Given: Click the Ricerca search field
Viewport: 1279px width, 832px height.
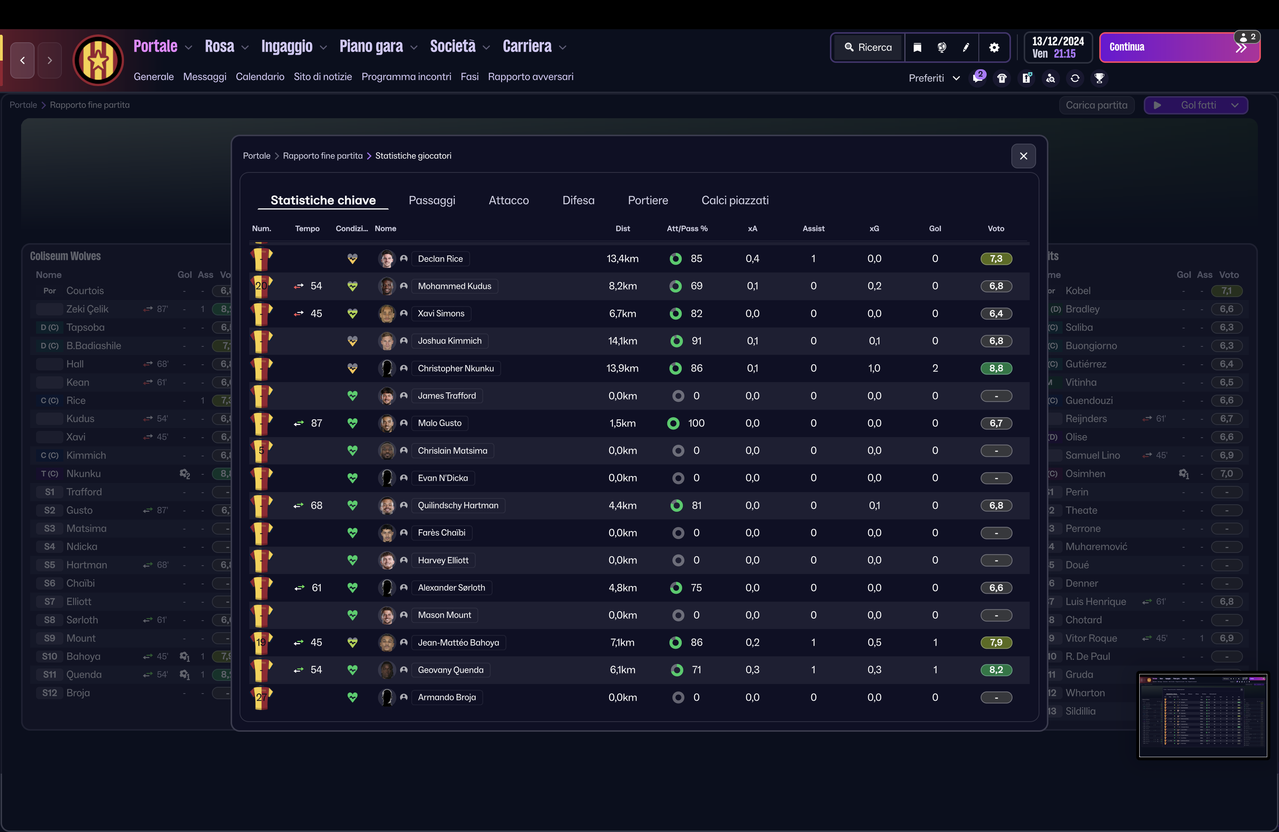Looking at the screenshot, I should 868,47.
